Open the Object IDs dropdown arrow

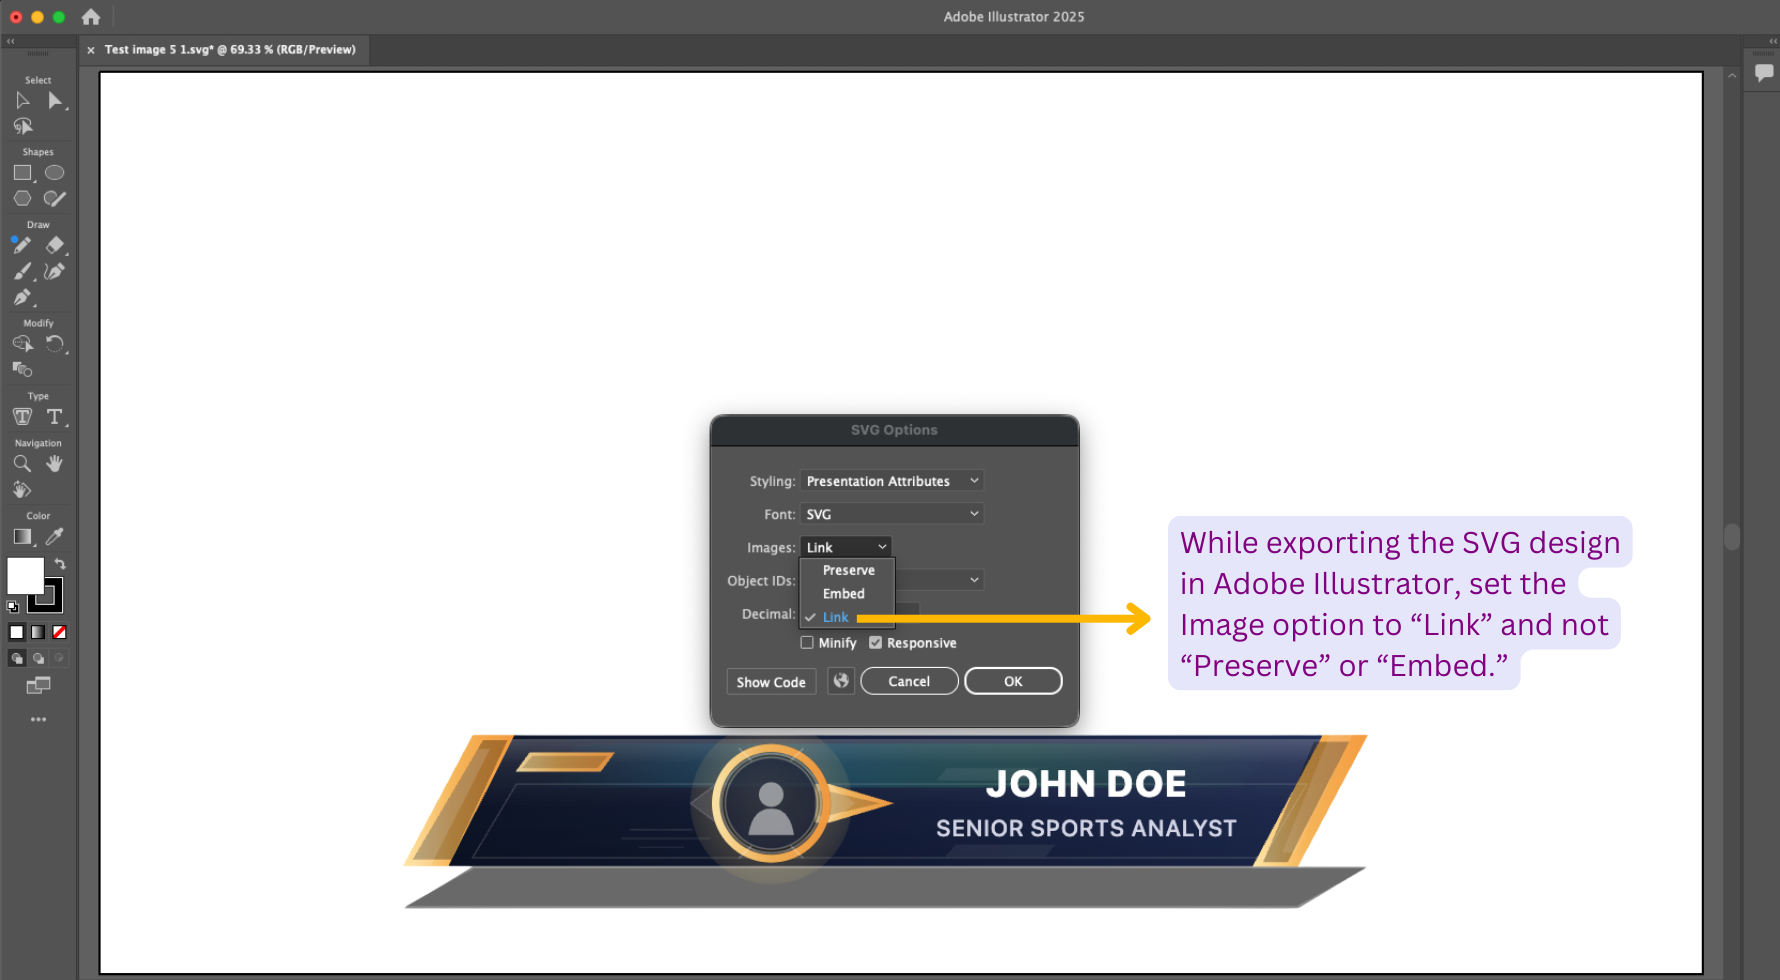974,580
